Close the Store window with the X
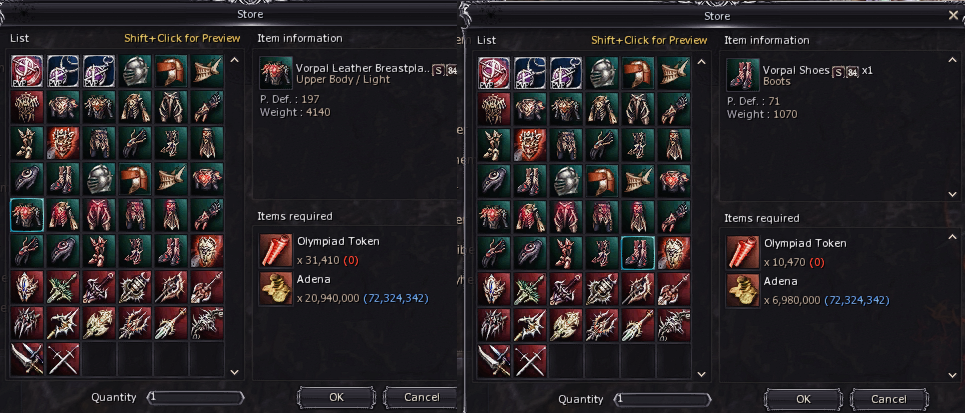The height and width of the screenshot is (413, 965). click(953, 15)
